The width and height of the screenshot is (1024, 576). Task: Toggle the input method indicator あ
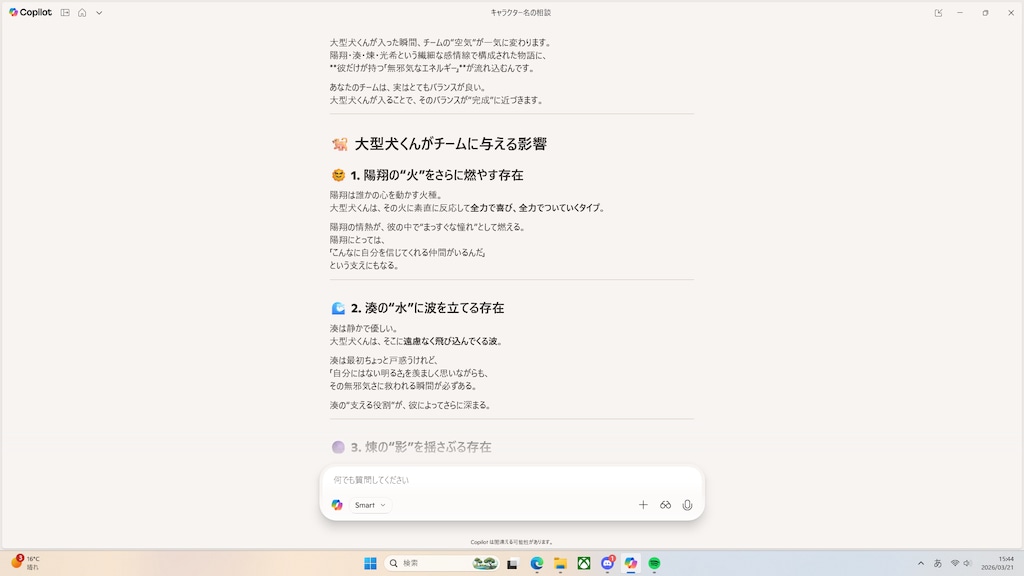click(x=938, y=563)
